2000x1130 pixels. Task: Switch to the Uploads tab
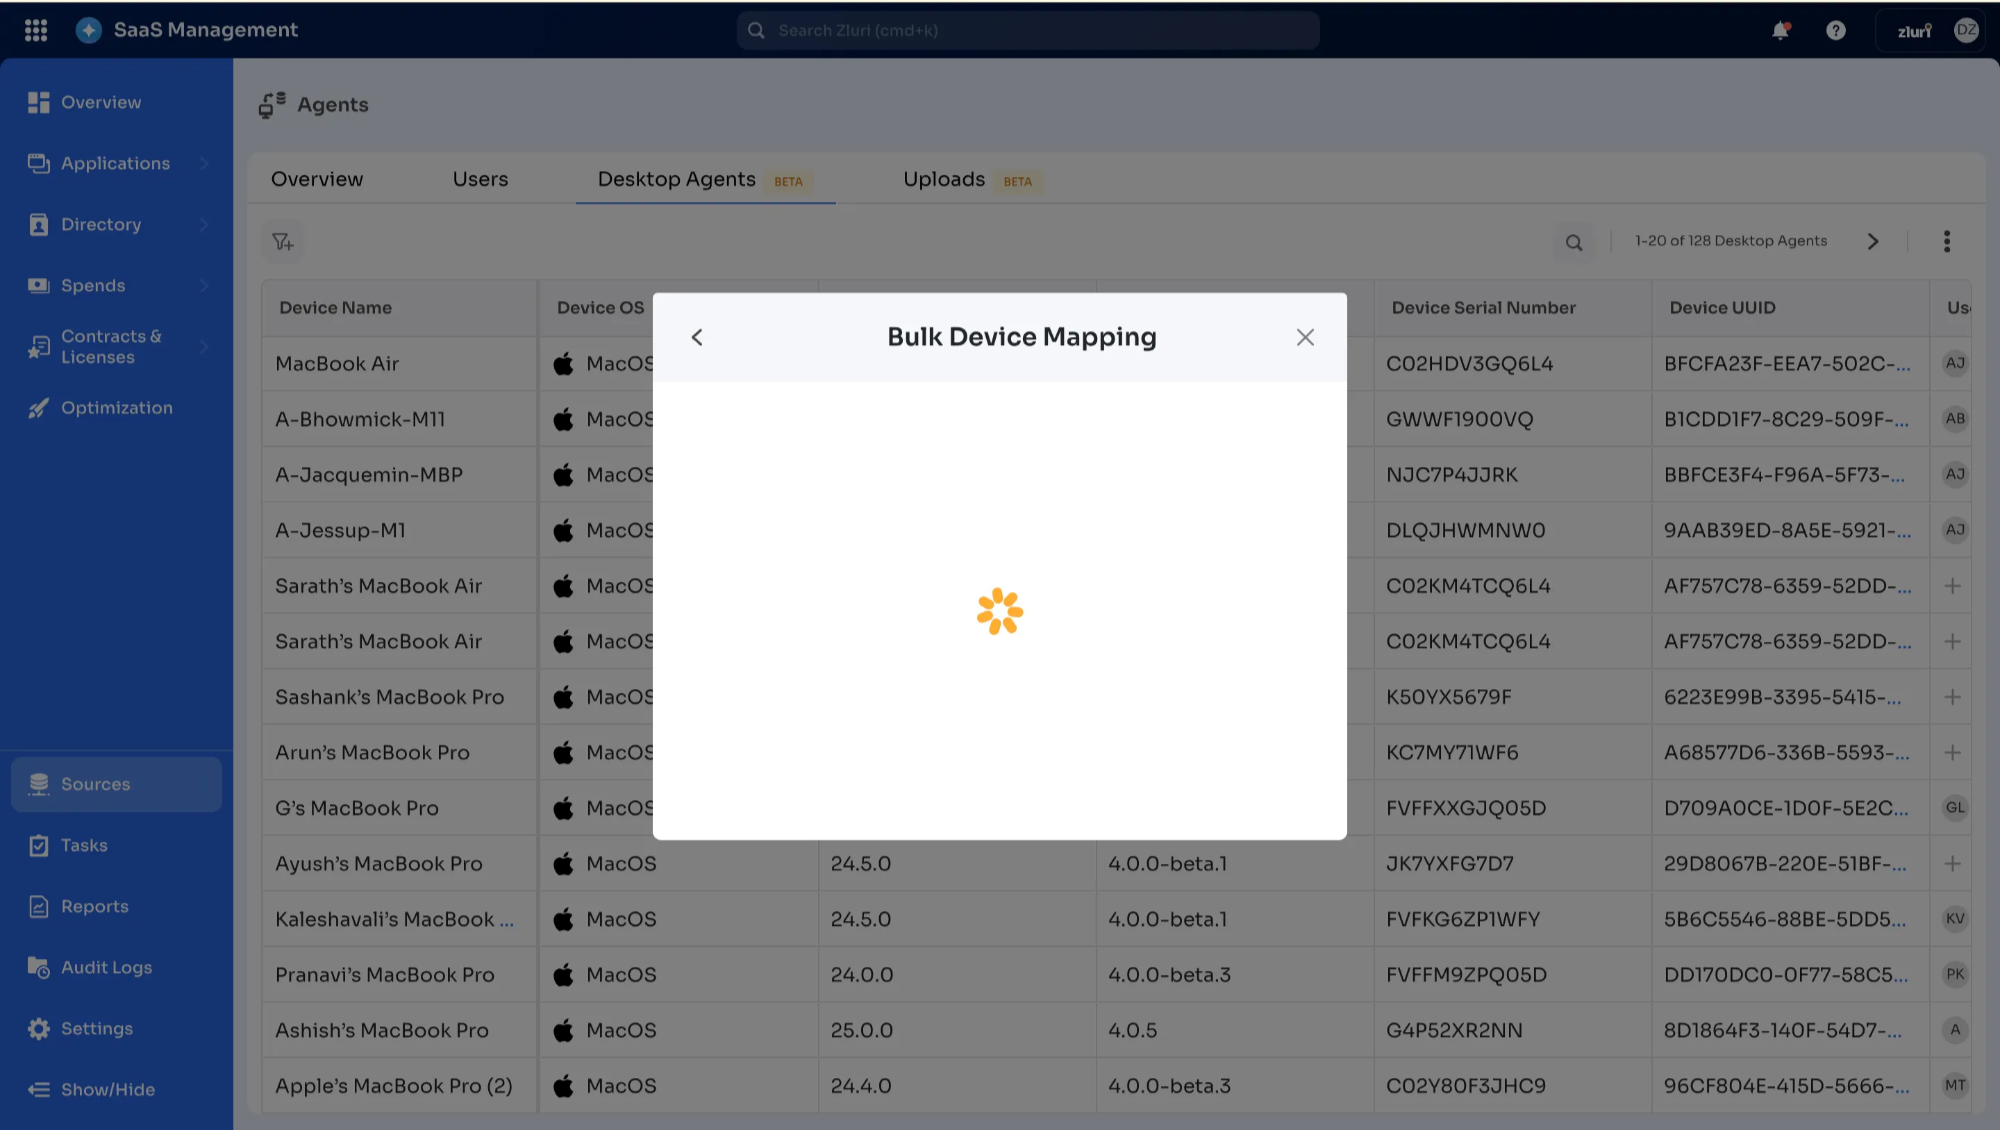tap(944, 179)
